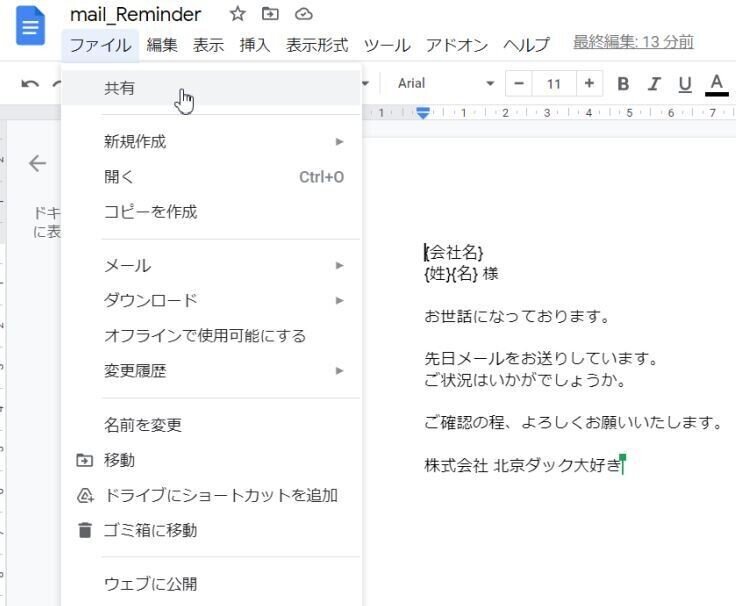
Task: Open the Arial font dropdown
Action: point(445,84)
